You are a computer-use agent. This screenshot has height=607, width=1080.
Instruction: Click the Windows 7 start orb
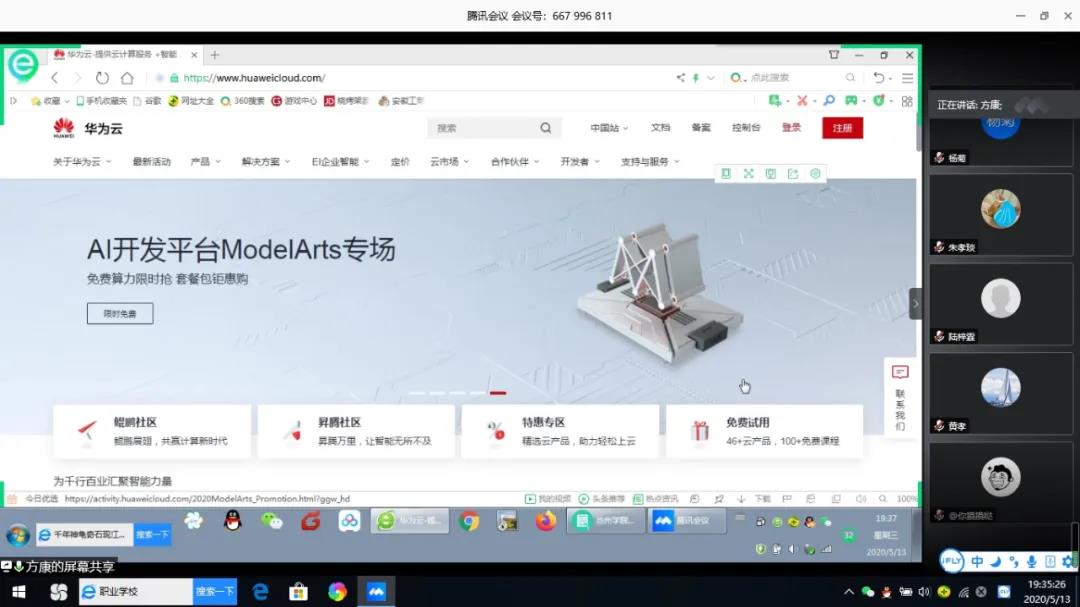click(18, 535)
